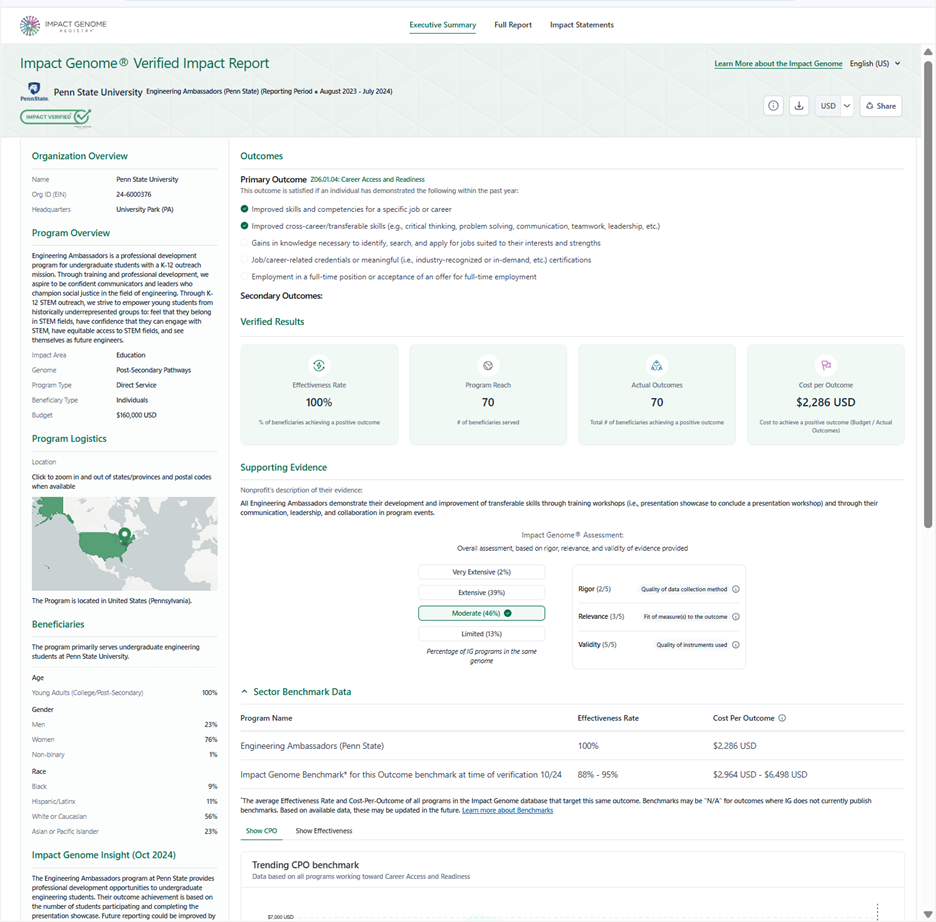
Task: Click the Org ID value 24-6000376
Action: 134,195
